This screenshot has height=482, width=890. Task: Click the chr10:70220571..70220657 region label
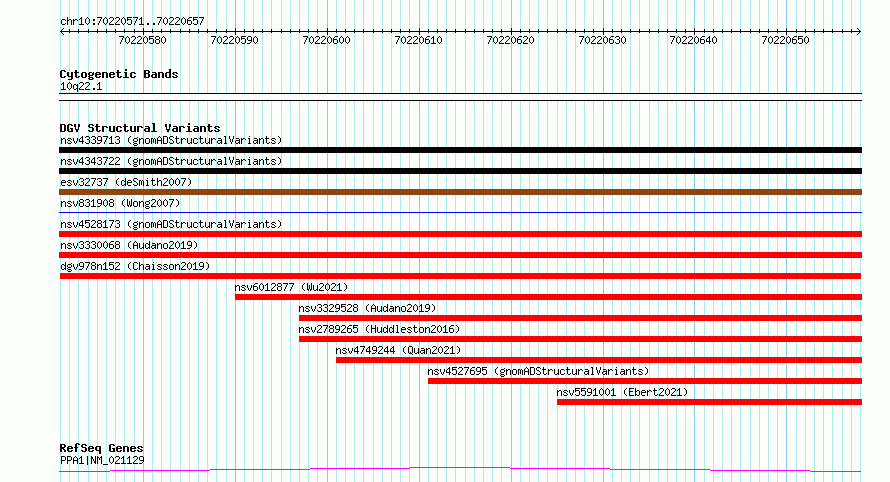tap(132, 21)
